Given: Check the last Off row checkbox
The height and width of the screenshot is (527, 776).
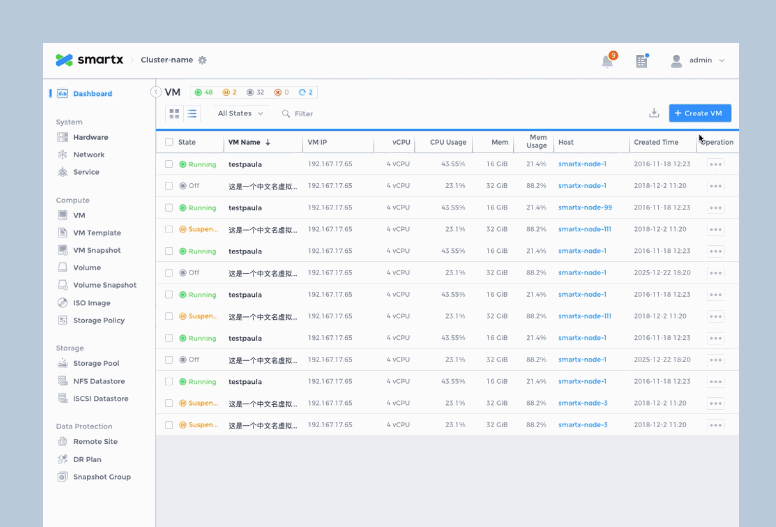Looking at the screenshot, I should click(x=169, y=360).
